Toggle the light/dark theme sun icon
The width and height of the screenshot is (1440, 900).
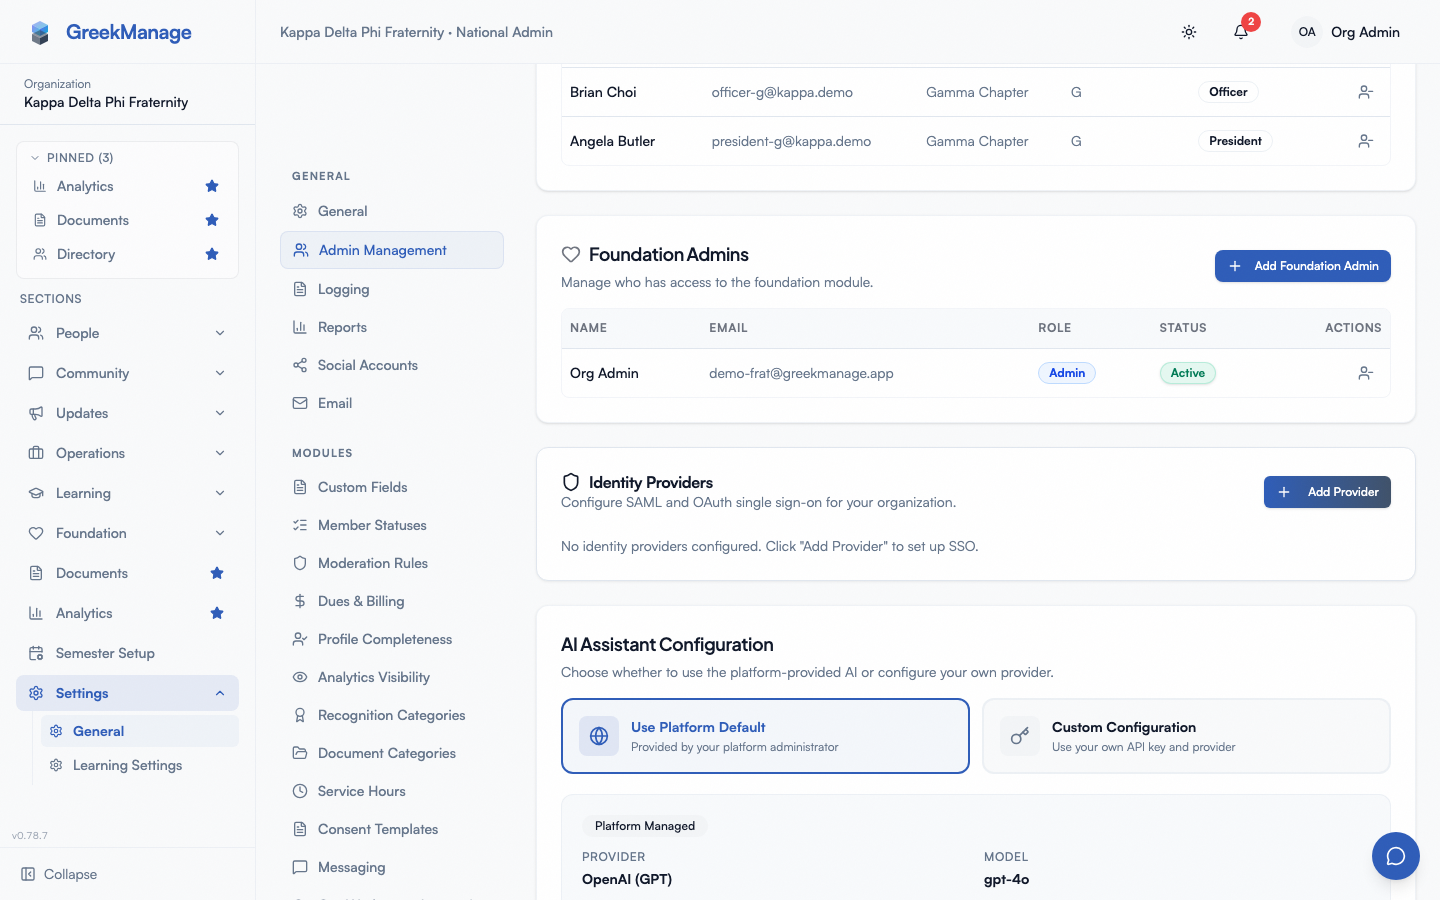click(1189, 32)
